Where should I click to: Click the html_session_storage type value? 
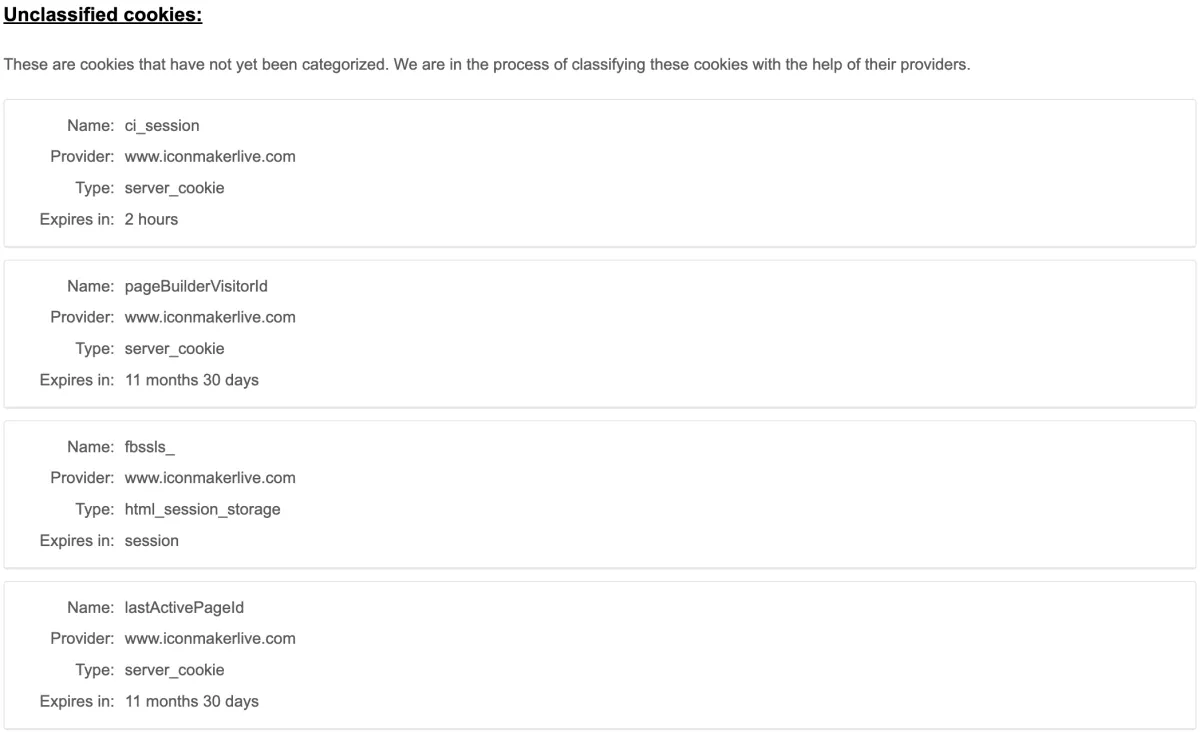pyautogui.click(x=202, y=510)
